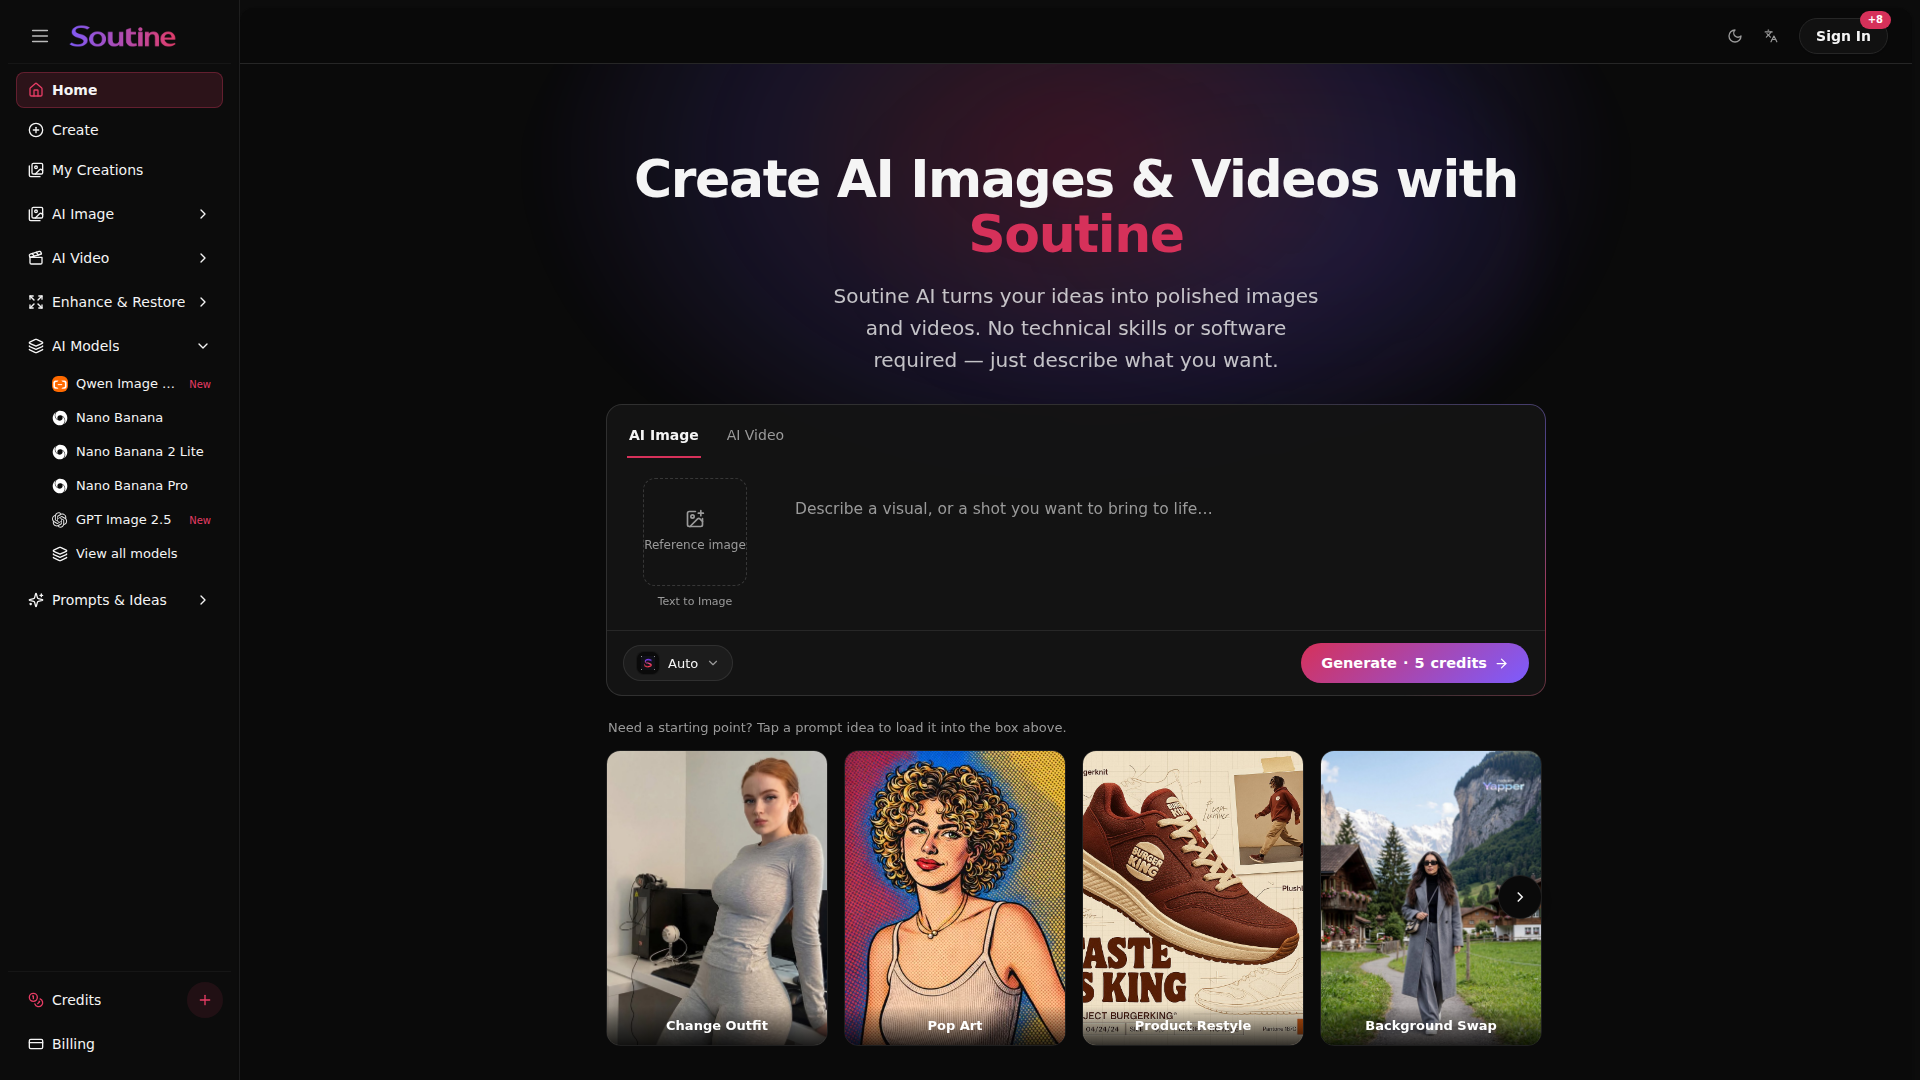Image resolution: width=1920 pixels, height=1080 pixels.
Task: Load the Product Restyle prompt idea
Action: click(x=1193, y=898)
